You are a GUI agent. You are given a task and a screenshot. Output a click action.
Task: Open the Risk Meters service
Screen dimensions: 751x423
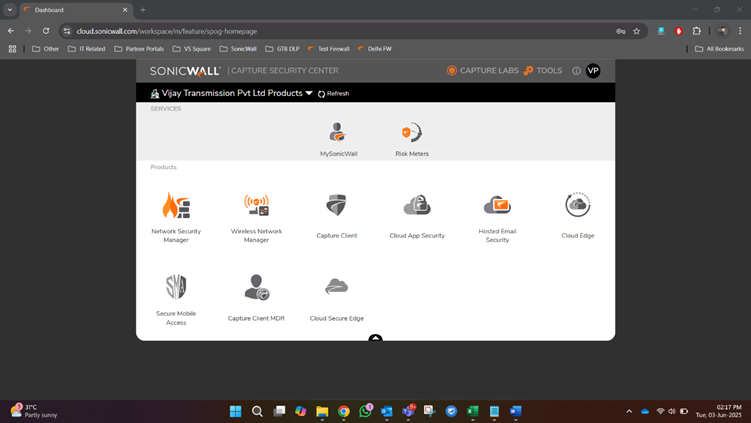(x=412, y=138)
